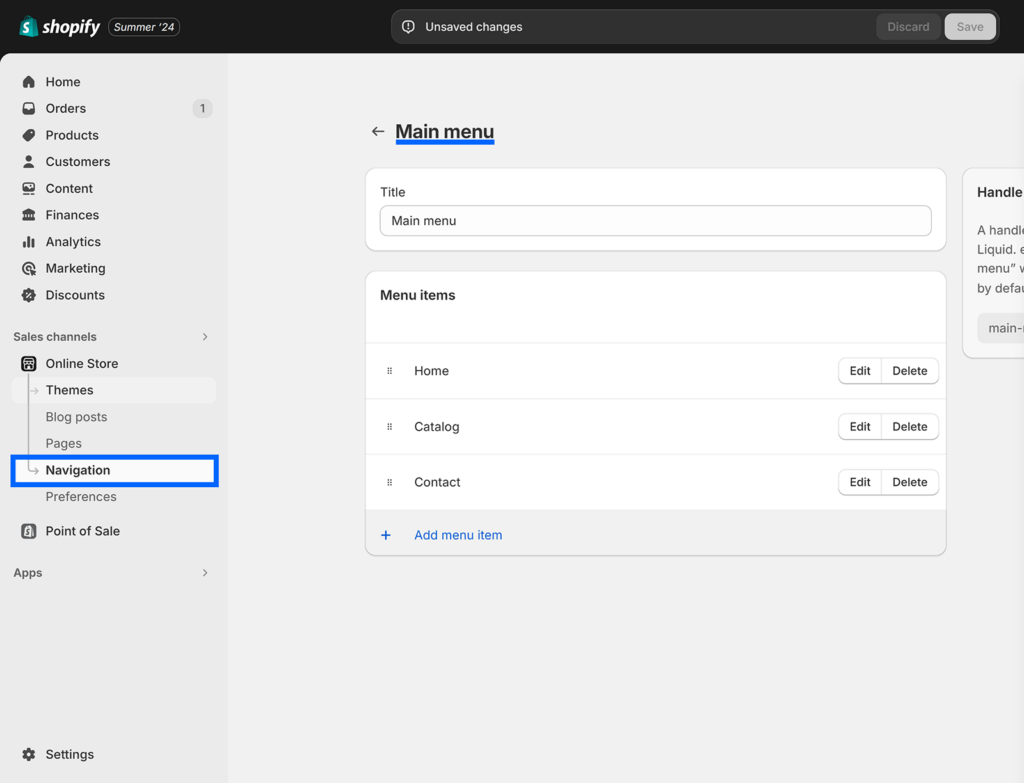This screenshot has width=1024, height=783.
Task: Open Point of Sale
Action: (82, 531)
